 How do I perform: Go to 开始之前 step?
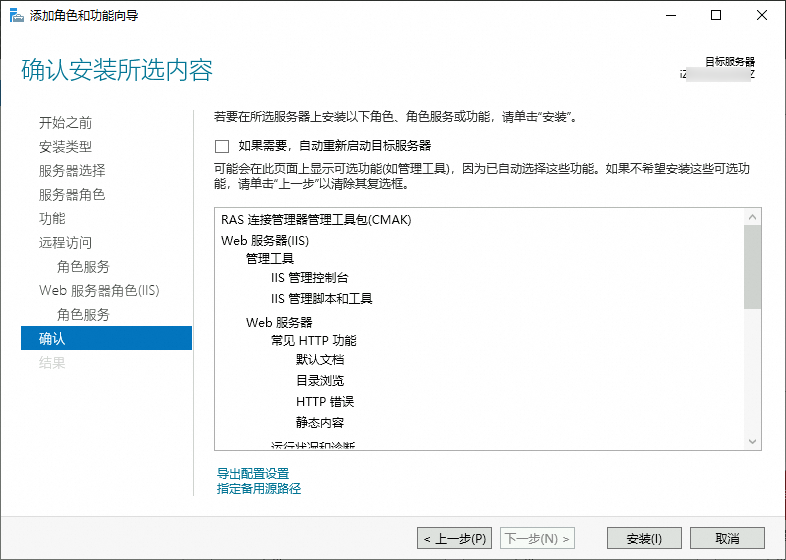coord(65,123)
